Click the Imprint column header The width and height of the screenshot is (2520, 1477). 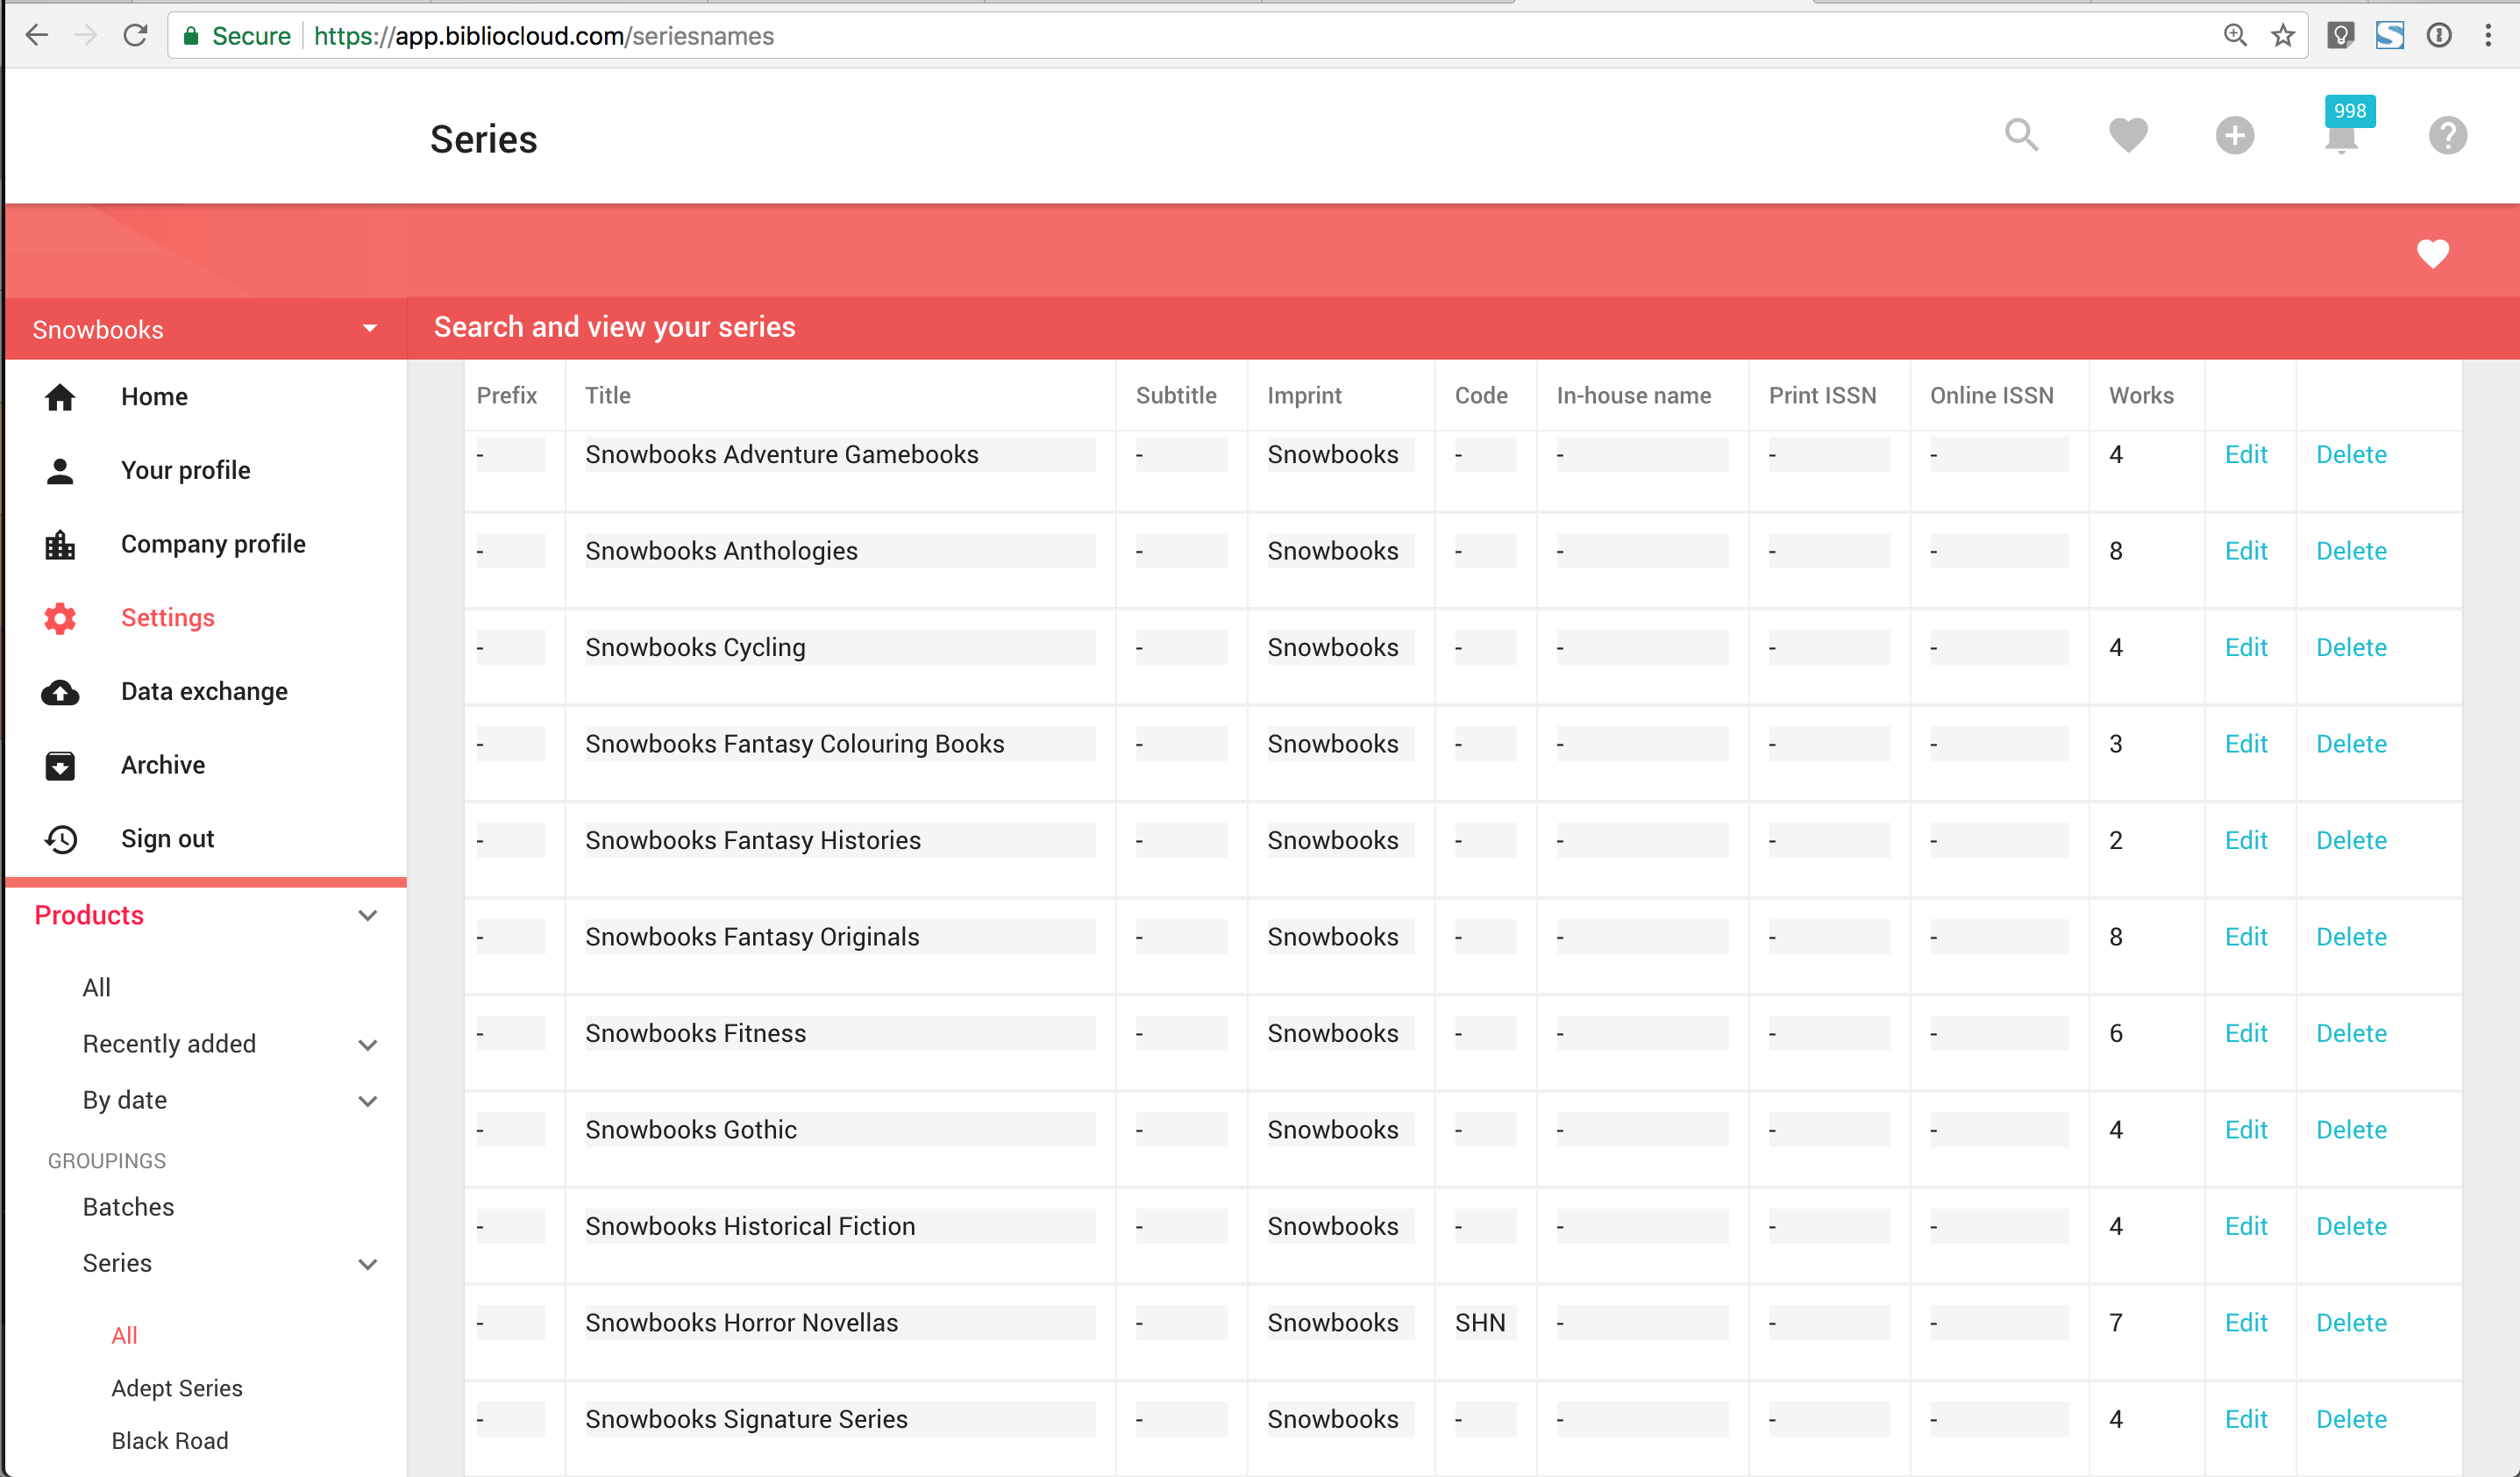[x=1304, y=395]
